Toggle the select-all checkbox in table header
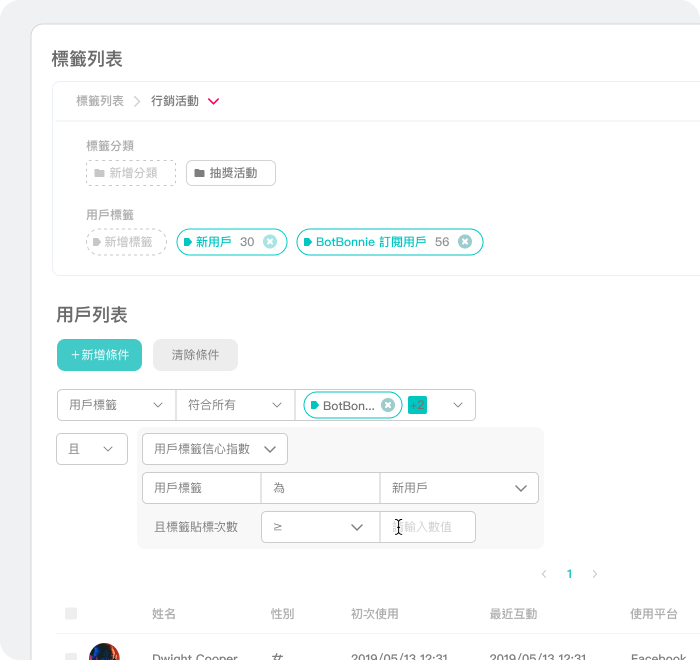Image resolution: width=700 pixels, height=660 pixels. click(x=71, y=614)
